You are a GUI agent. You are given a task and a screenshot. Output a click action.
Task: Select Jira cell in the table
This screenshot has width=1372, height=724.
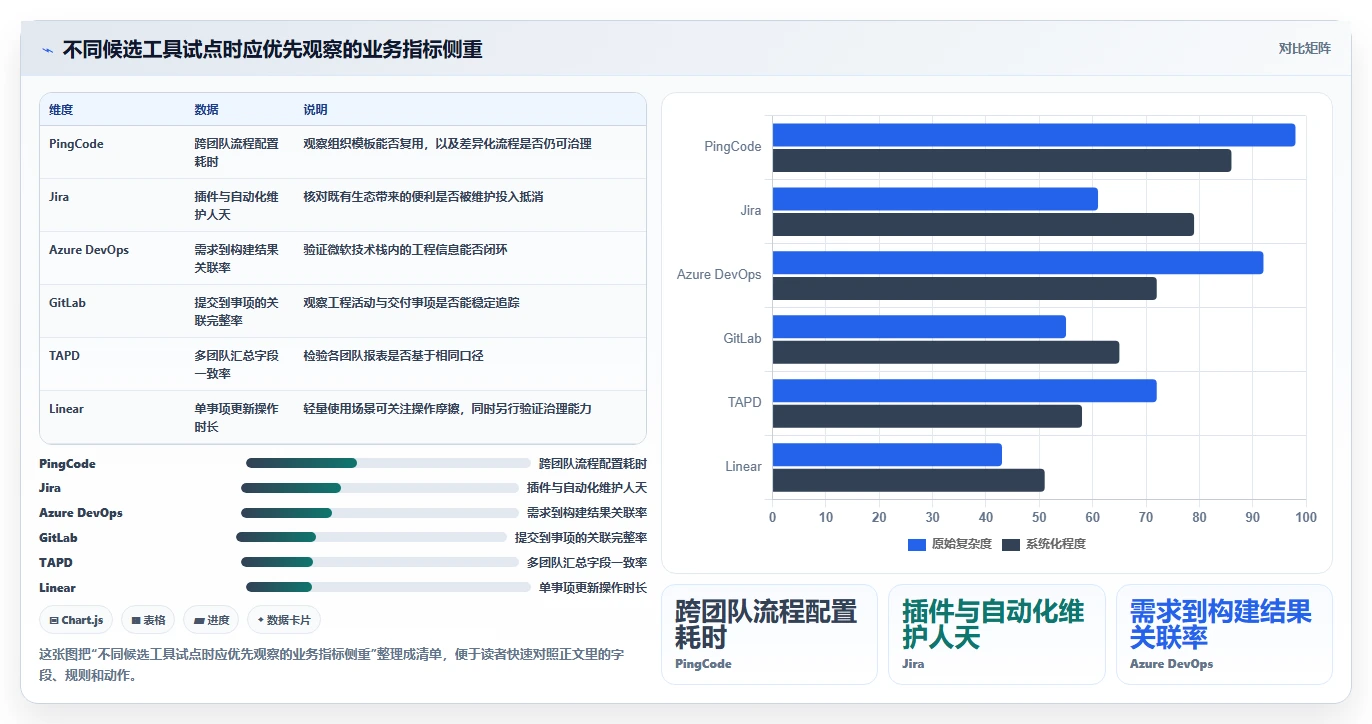point(59,197)
